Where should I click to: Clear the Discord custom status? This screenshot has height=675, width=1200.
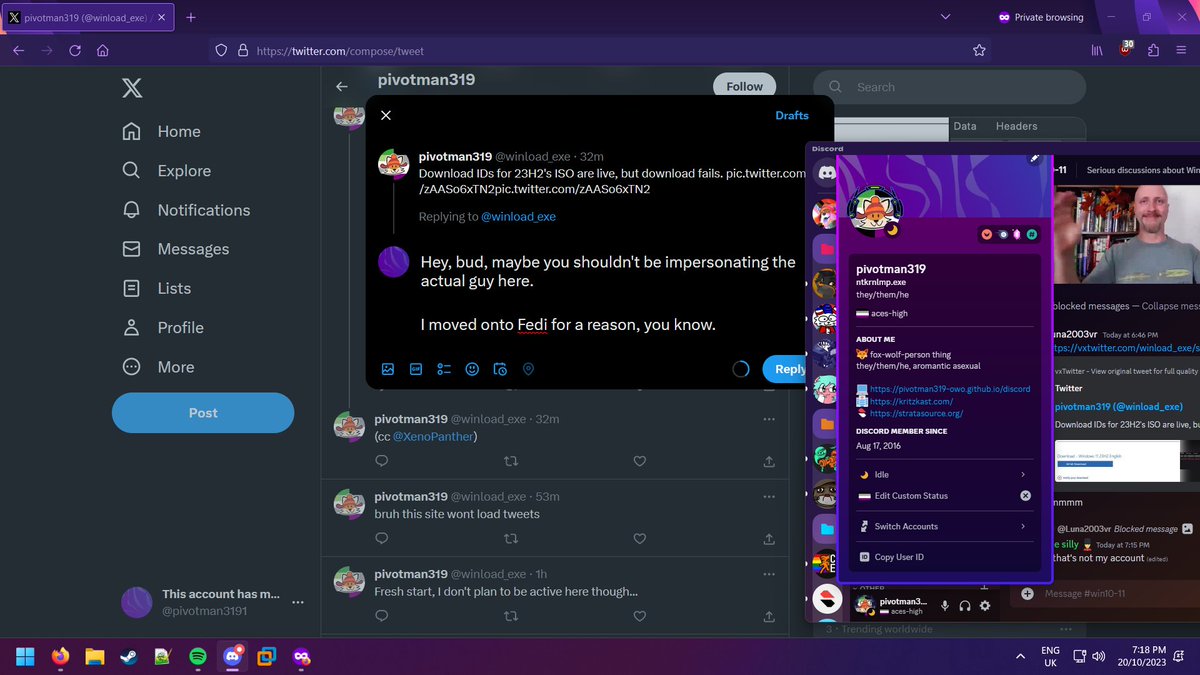(x=1025, y=495)
